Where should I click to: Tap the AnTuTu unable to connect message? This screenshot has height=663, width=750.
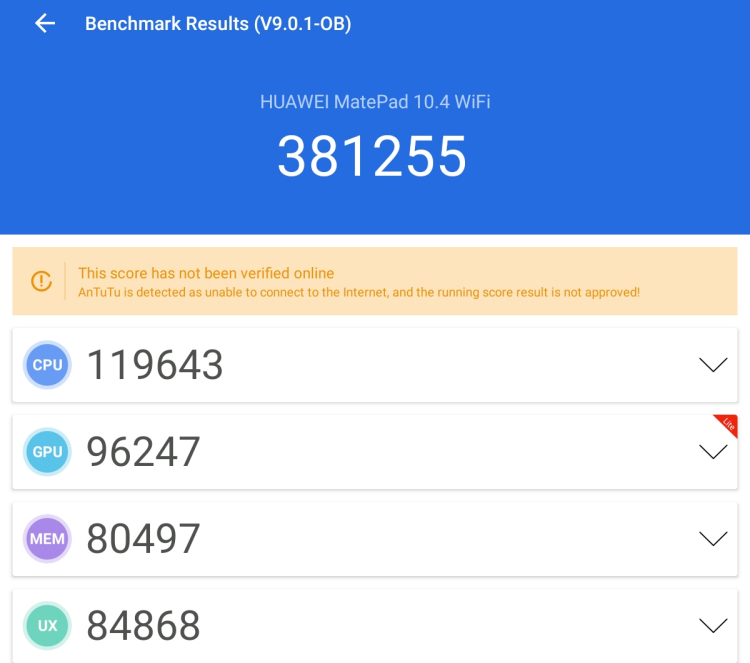(359, 292)
